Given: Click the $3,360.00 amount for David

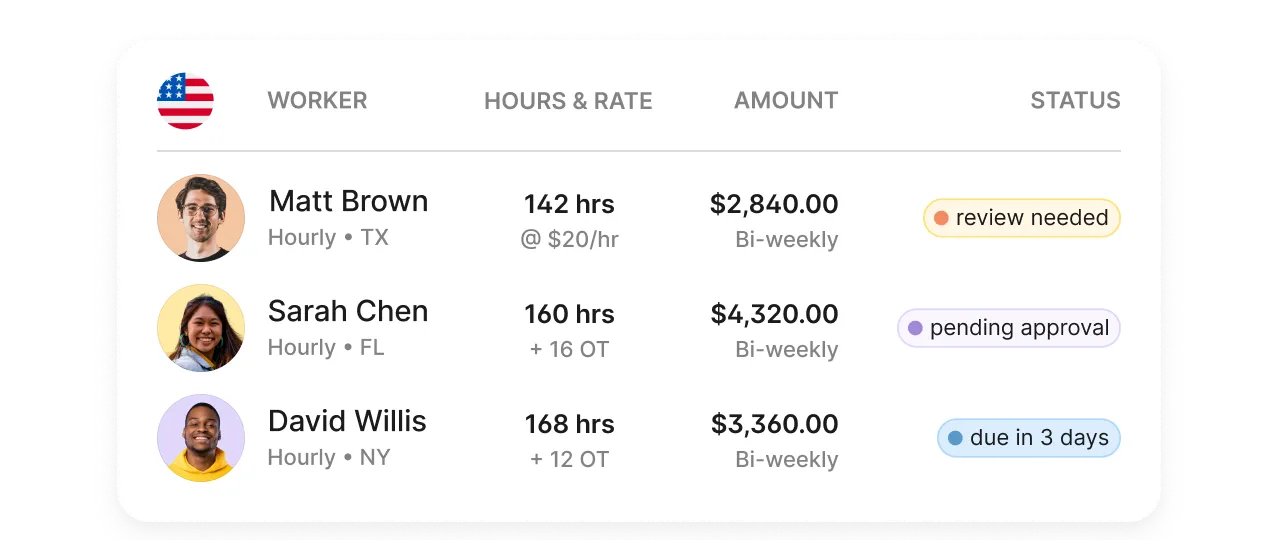Looking at the screenshot, I should [x=774, y=424].
